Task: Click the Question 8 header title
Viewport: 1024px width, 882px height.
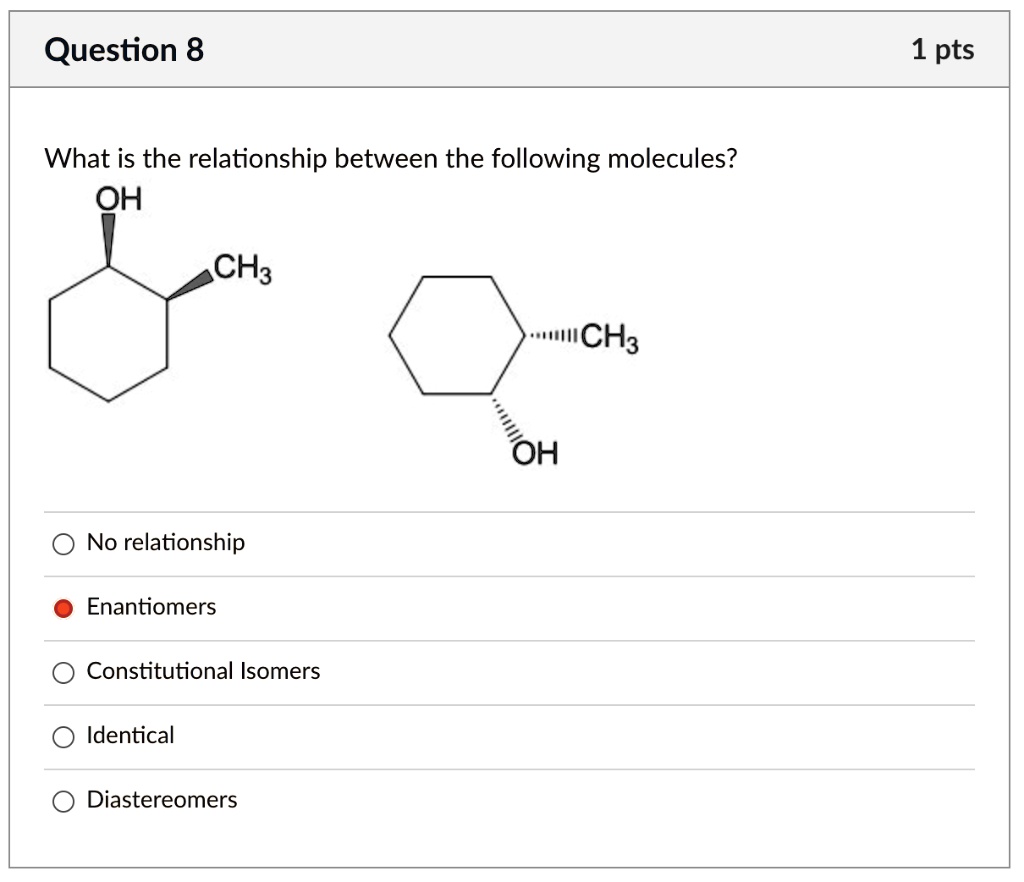Action: 120,48
